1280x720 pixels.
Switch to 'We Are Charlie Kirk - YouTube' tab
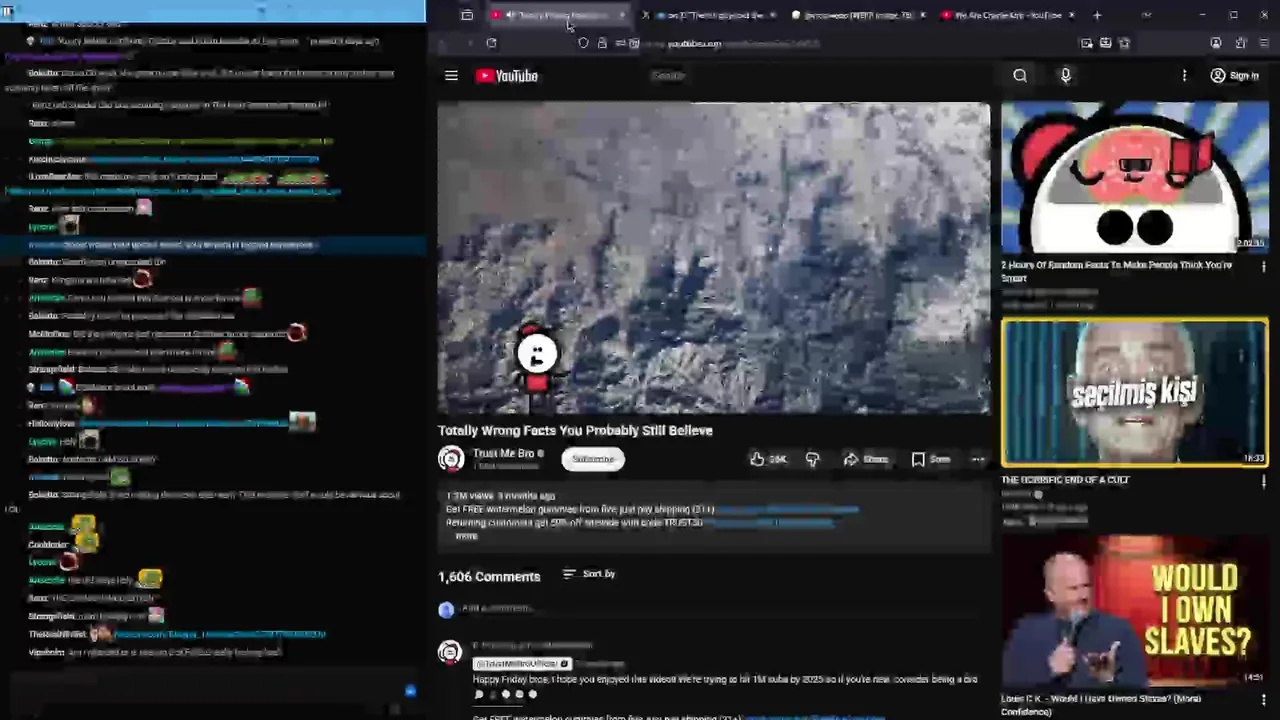1008,15
